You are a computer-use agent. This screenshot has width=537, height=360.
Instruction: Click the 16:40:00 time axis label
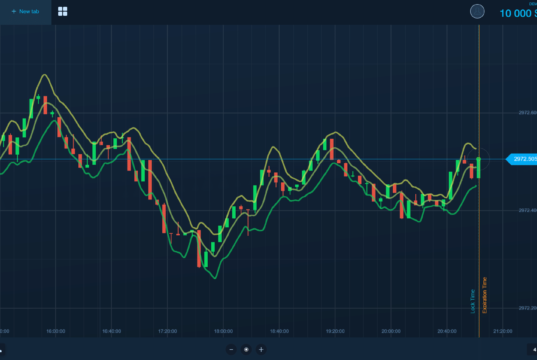tap(112, 331)
